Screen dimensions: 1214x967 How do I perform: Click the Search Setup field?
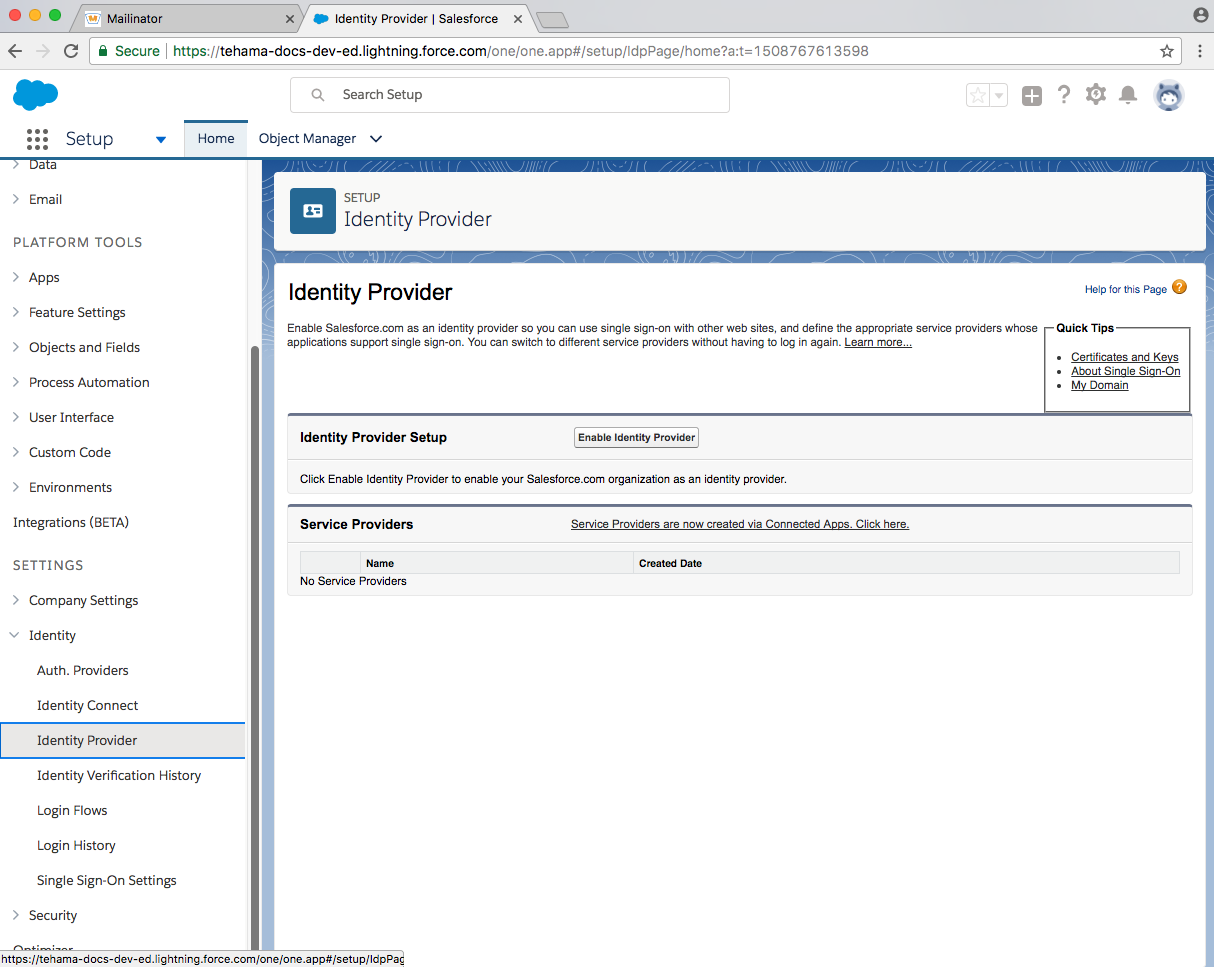[x=510, y=95]
